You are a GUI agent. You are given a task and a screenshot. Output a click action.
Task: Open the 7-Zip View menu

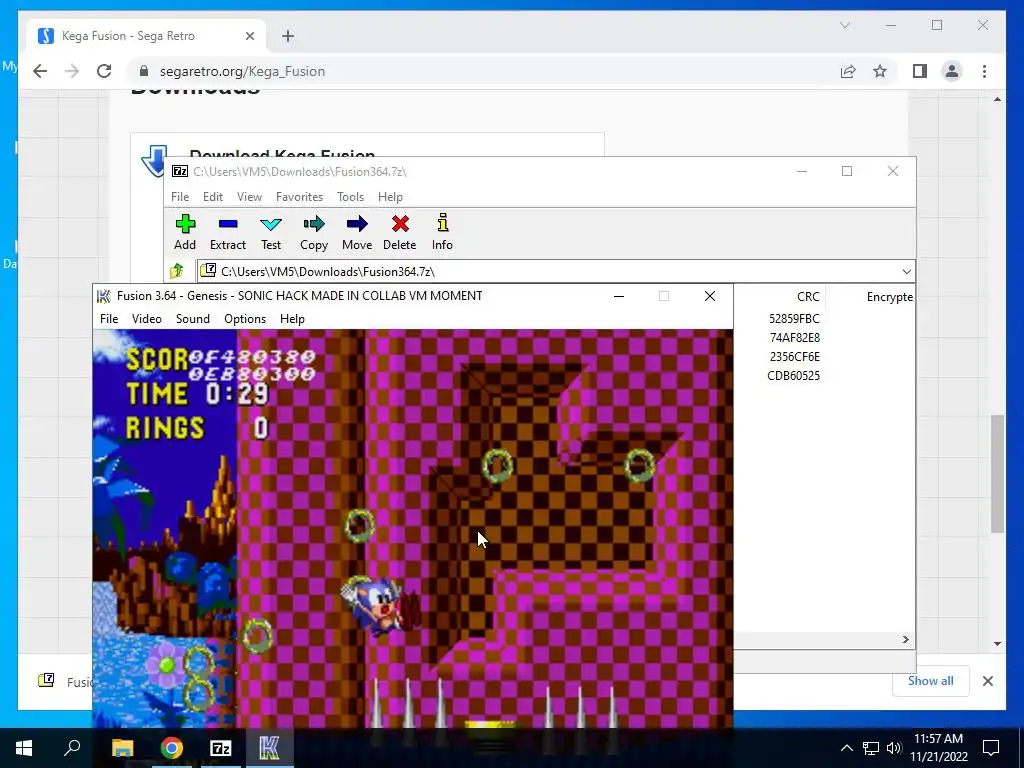click(x=249, y=197)
